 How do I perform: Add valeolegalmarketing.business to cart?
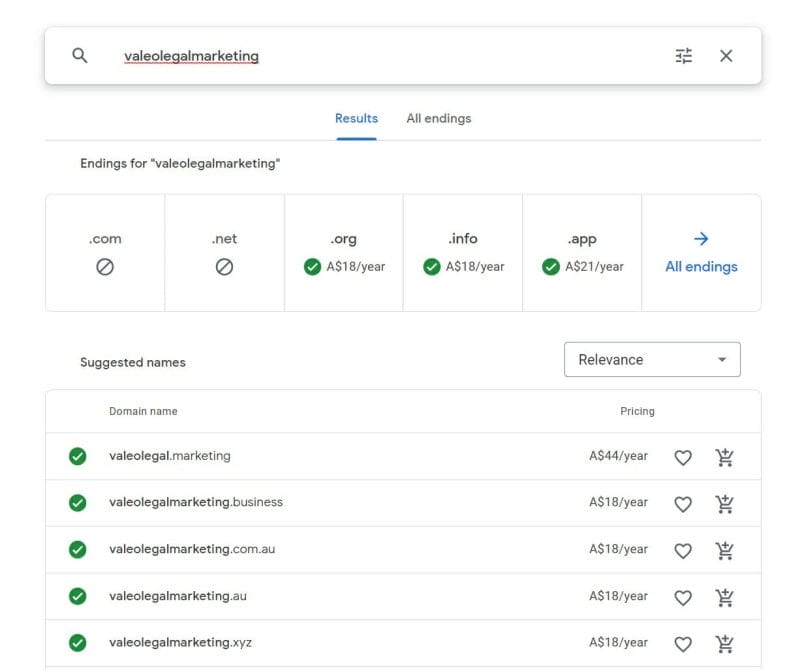[724, 504]
